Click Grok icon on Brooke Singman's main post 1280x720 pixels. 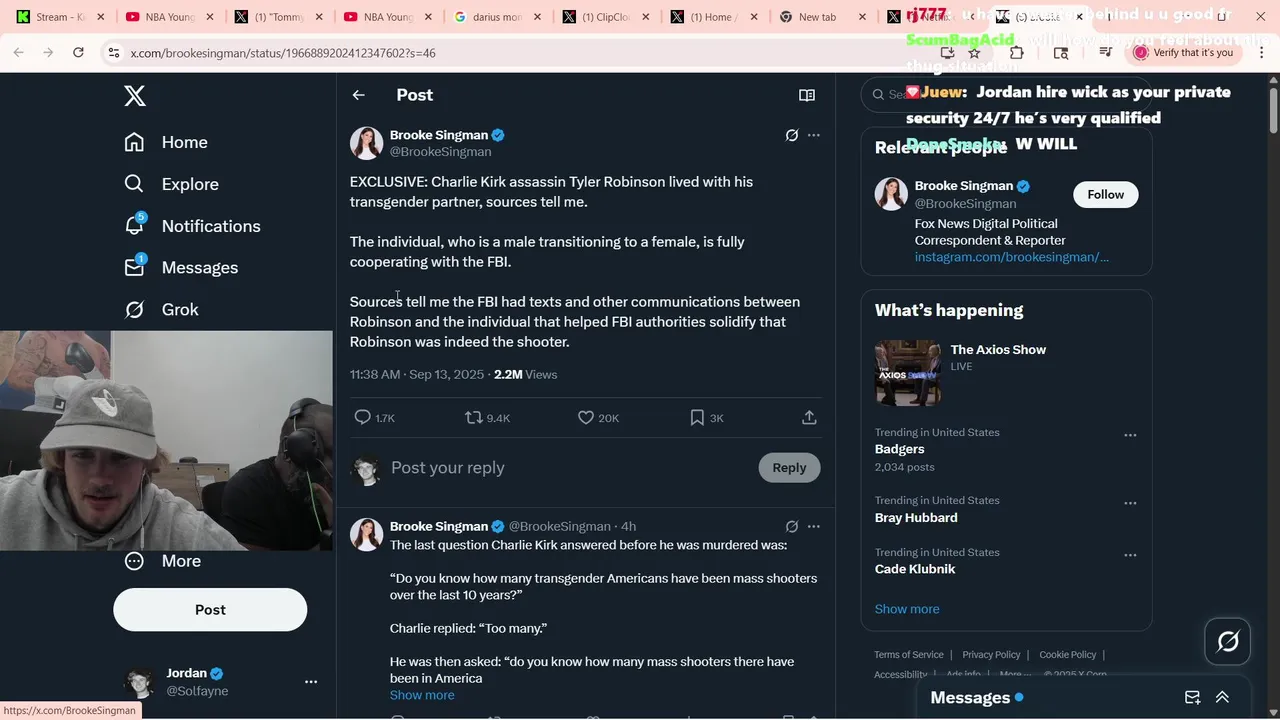tap(792, 135)
